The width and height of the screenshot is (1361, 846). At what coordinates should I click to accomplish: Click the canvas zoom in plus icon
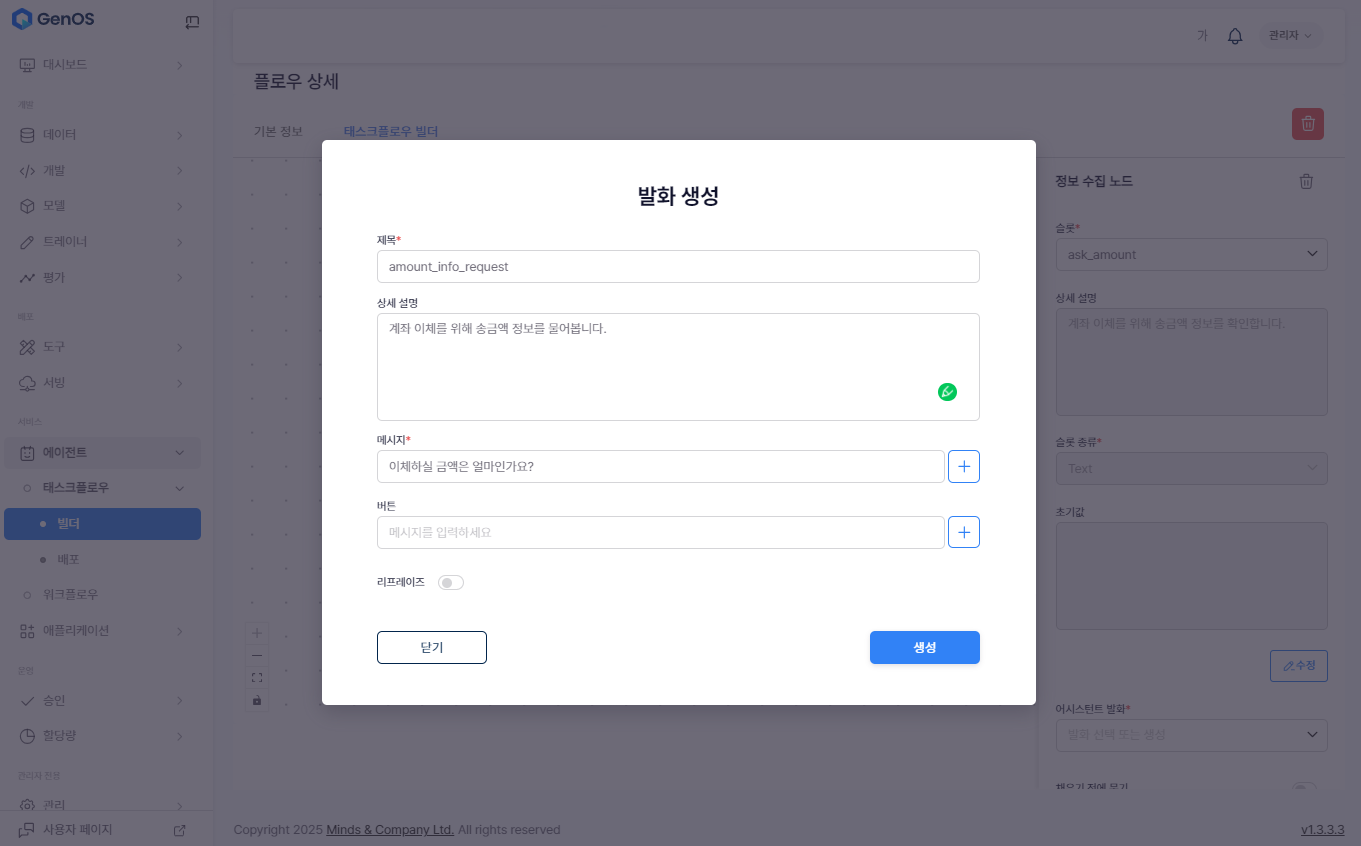[257, 633]
